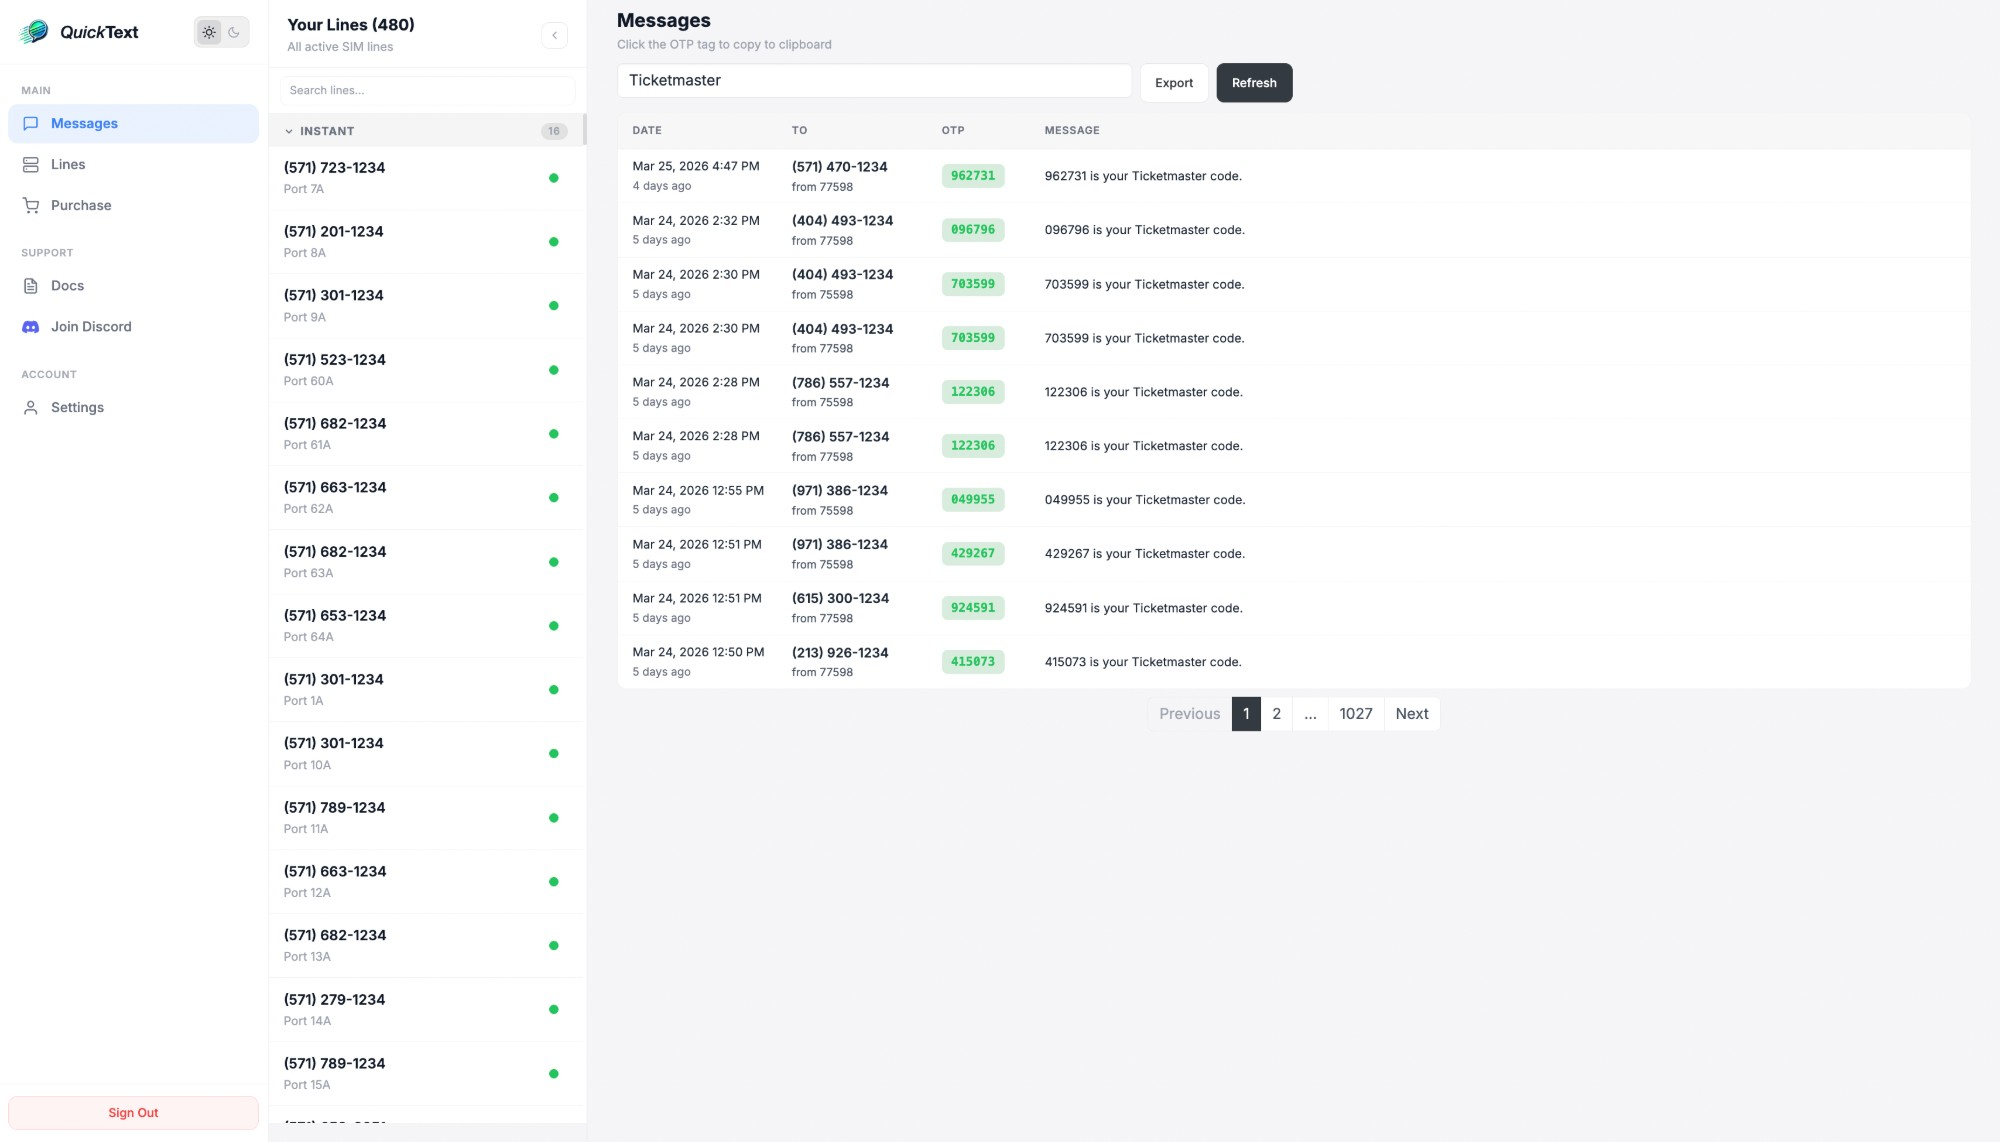Viewport: 2000px width, 1142px height.
Task: Open Settings via the person icon
Action: (31, 407)
